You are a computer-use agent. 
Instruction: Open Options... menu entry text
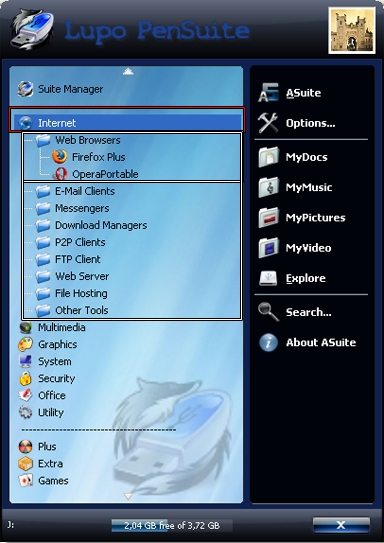point(310,123)
